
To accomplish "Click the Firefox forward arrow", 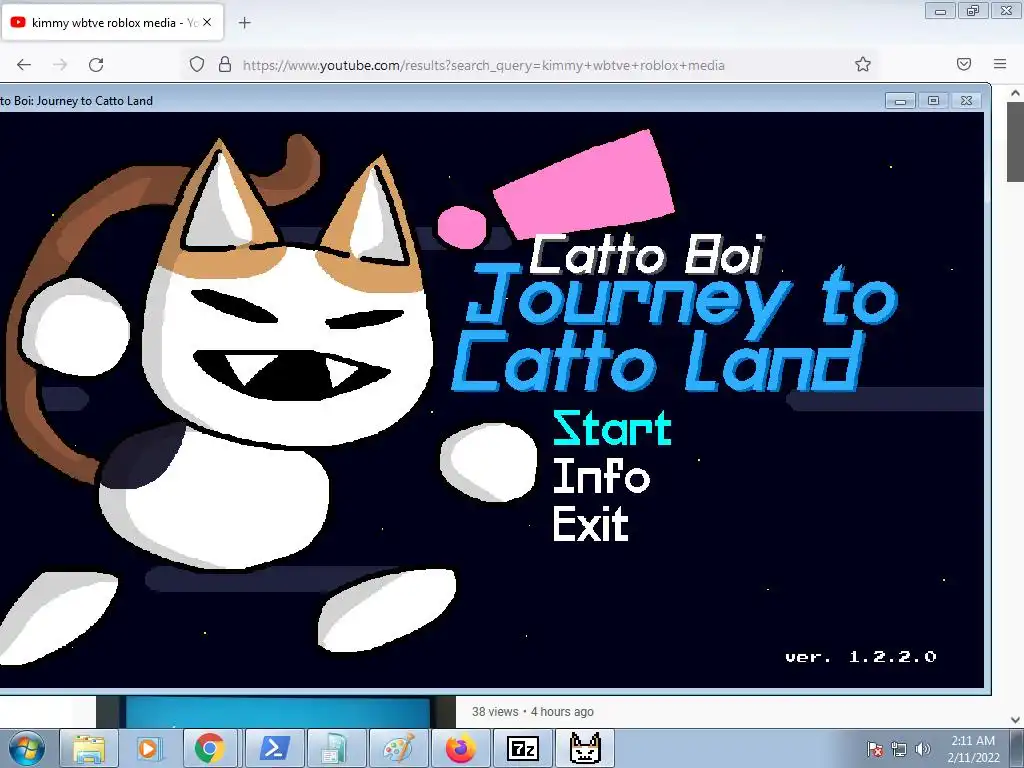I will pyautogui.click(x=60, y=65).
